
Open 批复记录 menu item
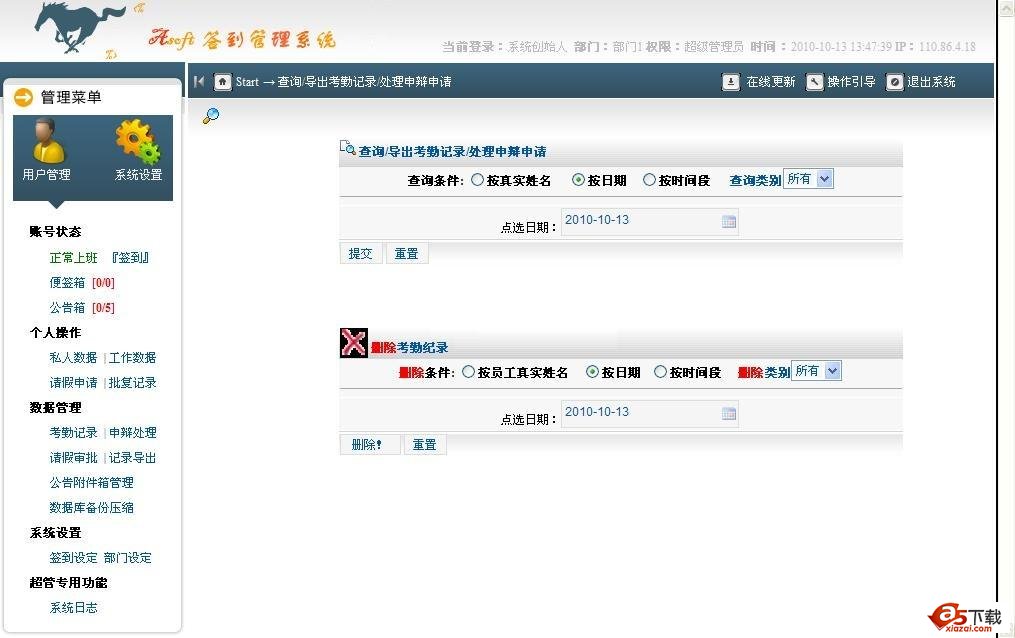click(x=132, y=383)
